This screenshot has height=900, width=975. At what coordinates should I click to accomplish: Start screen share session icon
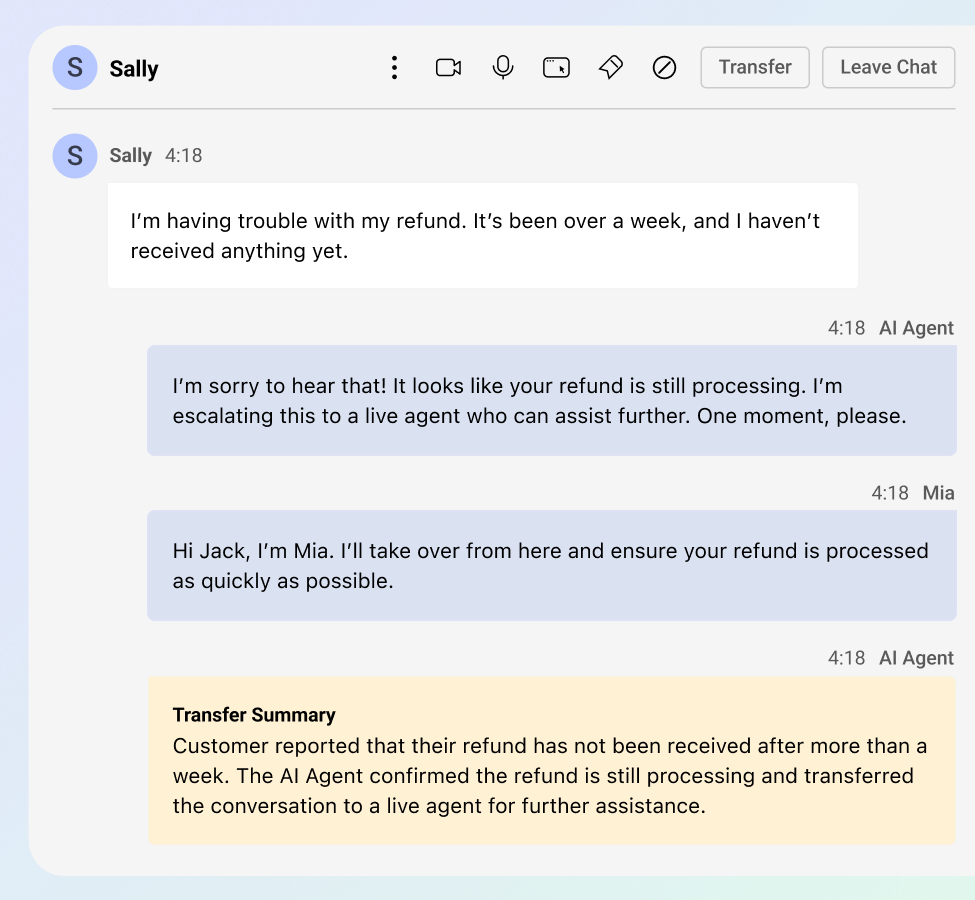[557, 67]
